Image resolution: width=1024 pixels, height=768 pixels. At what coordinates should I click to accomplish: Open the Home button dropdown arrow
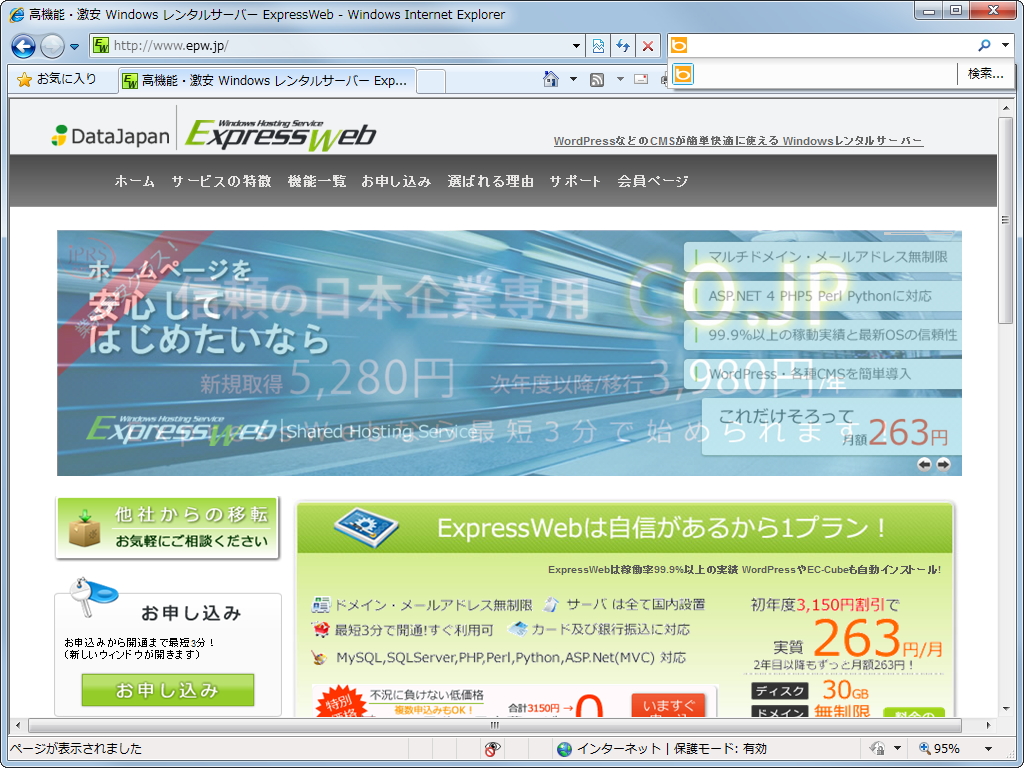(x=573, y=78)
